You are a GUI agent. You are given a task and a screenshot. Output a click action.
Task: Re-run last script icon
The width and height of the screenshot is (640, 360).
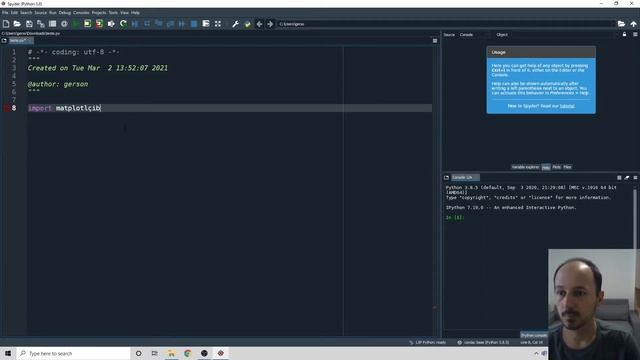point(123,24)
